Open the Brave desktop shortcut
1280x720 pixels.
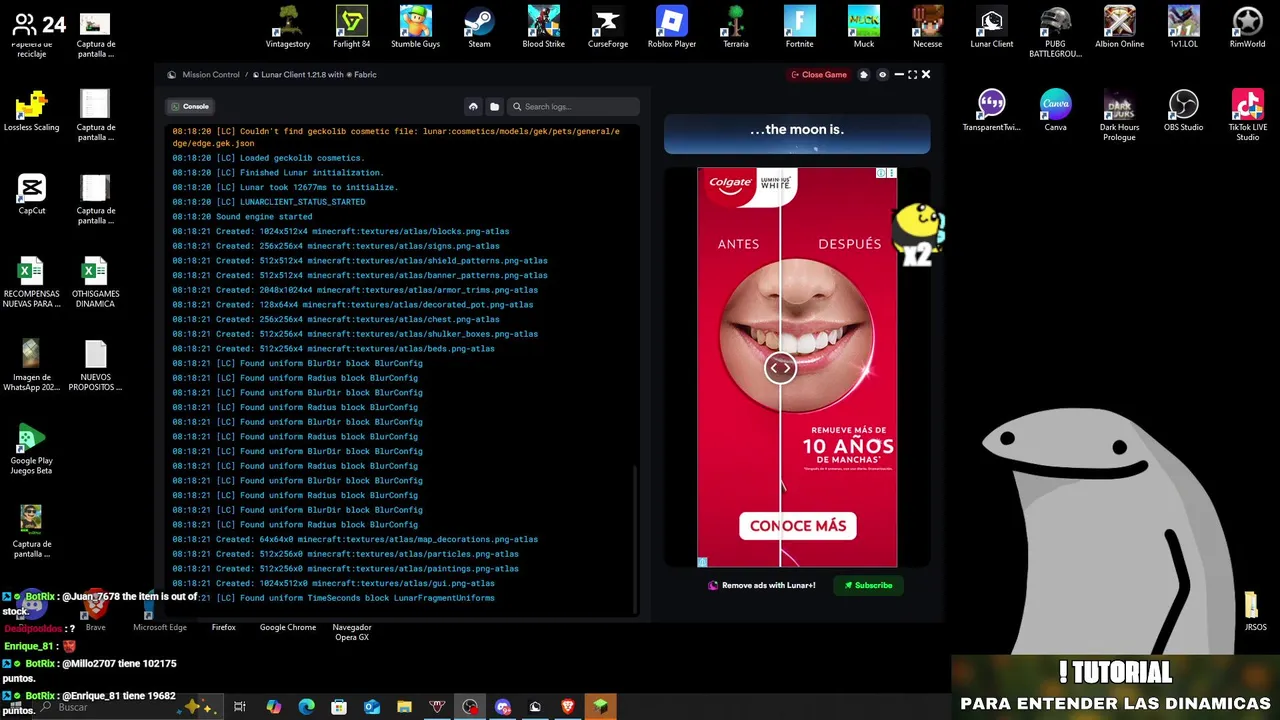click(x=96, y=612)
